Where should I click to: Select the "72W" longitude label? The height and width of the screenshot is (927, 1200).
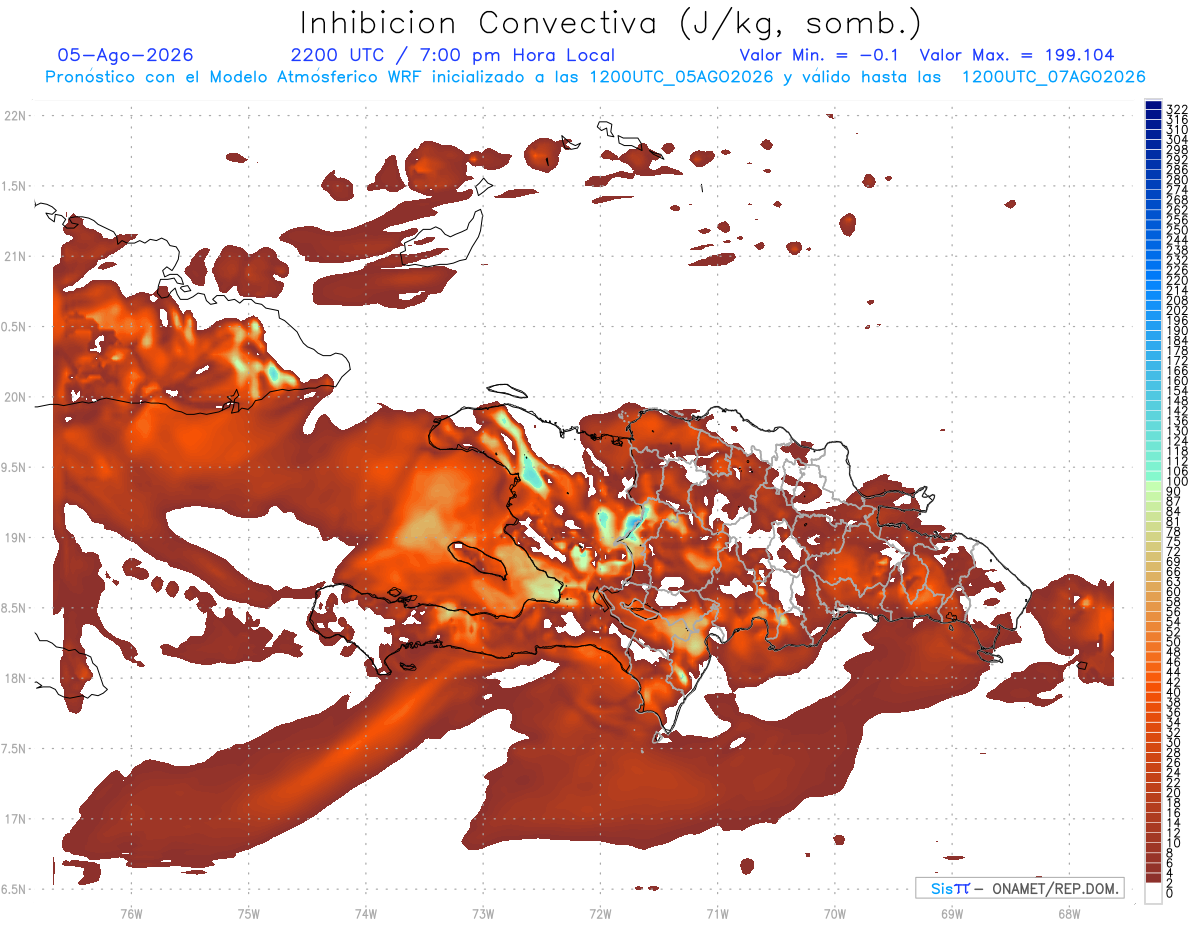600,913
